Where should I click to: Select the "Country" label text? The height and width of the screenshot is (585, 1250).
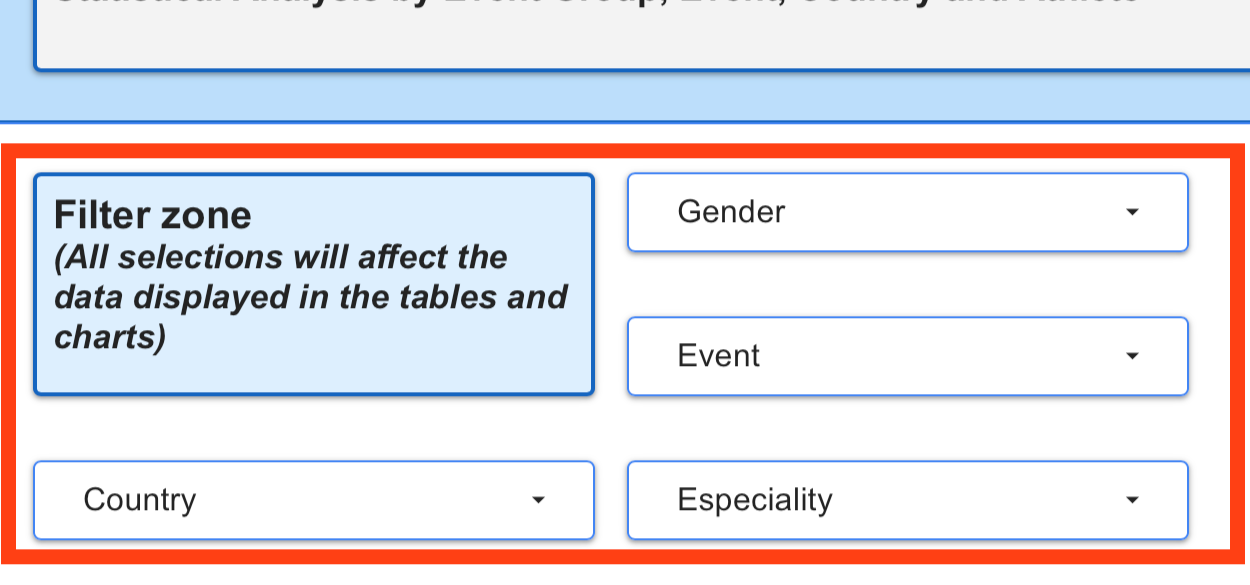(140, 500)
